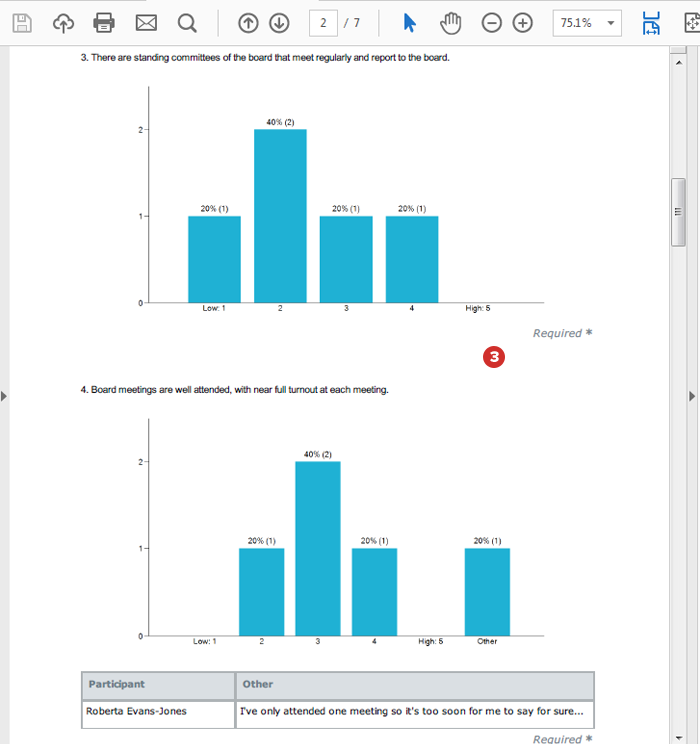
Task: Click the 40% bar in chart 3
Action: pyautogui.click(x=280, y=215)
